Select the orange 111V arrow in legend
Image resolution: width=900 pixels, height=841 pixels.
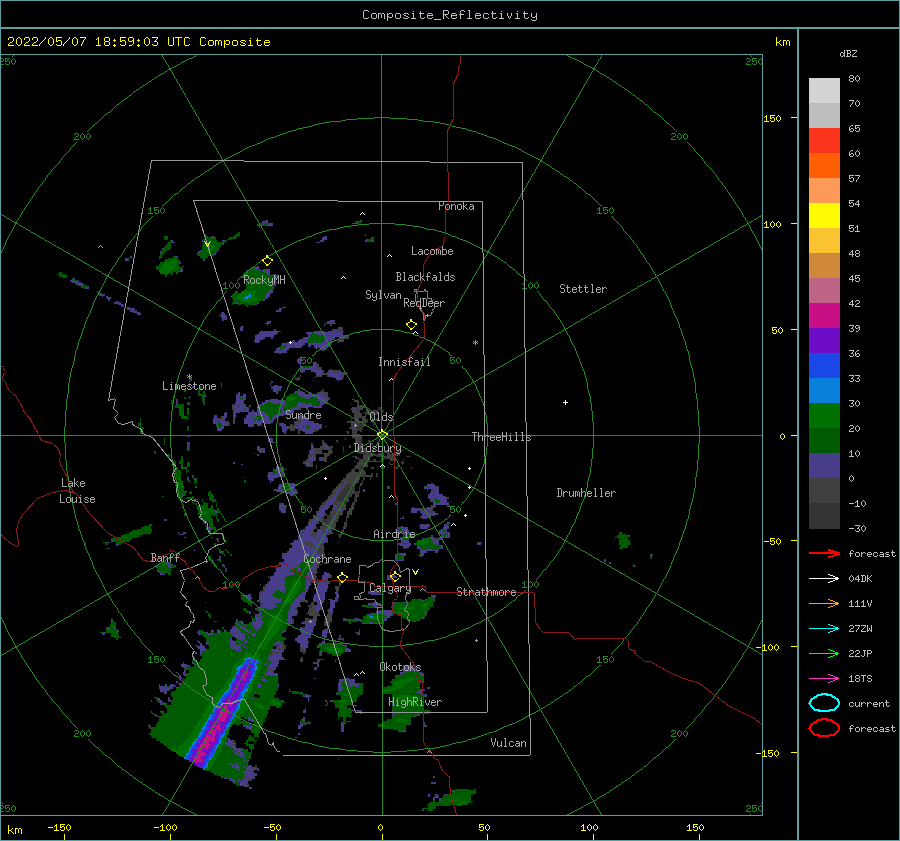824,603
